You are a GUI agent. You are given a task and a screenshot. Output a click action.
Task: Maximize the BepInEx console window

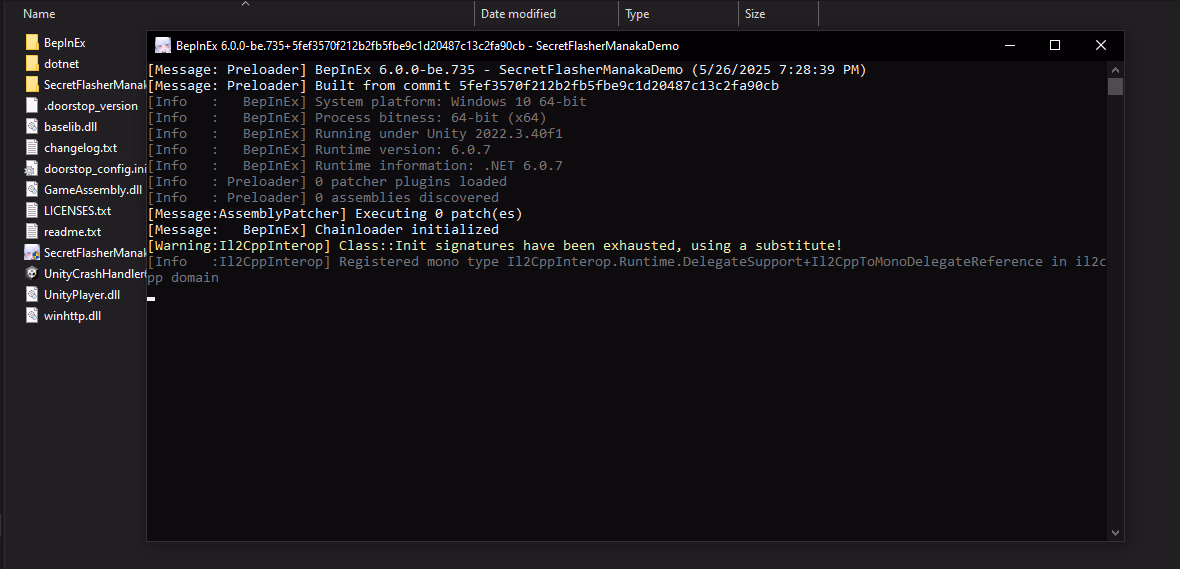tap(1054, 46)
